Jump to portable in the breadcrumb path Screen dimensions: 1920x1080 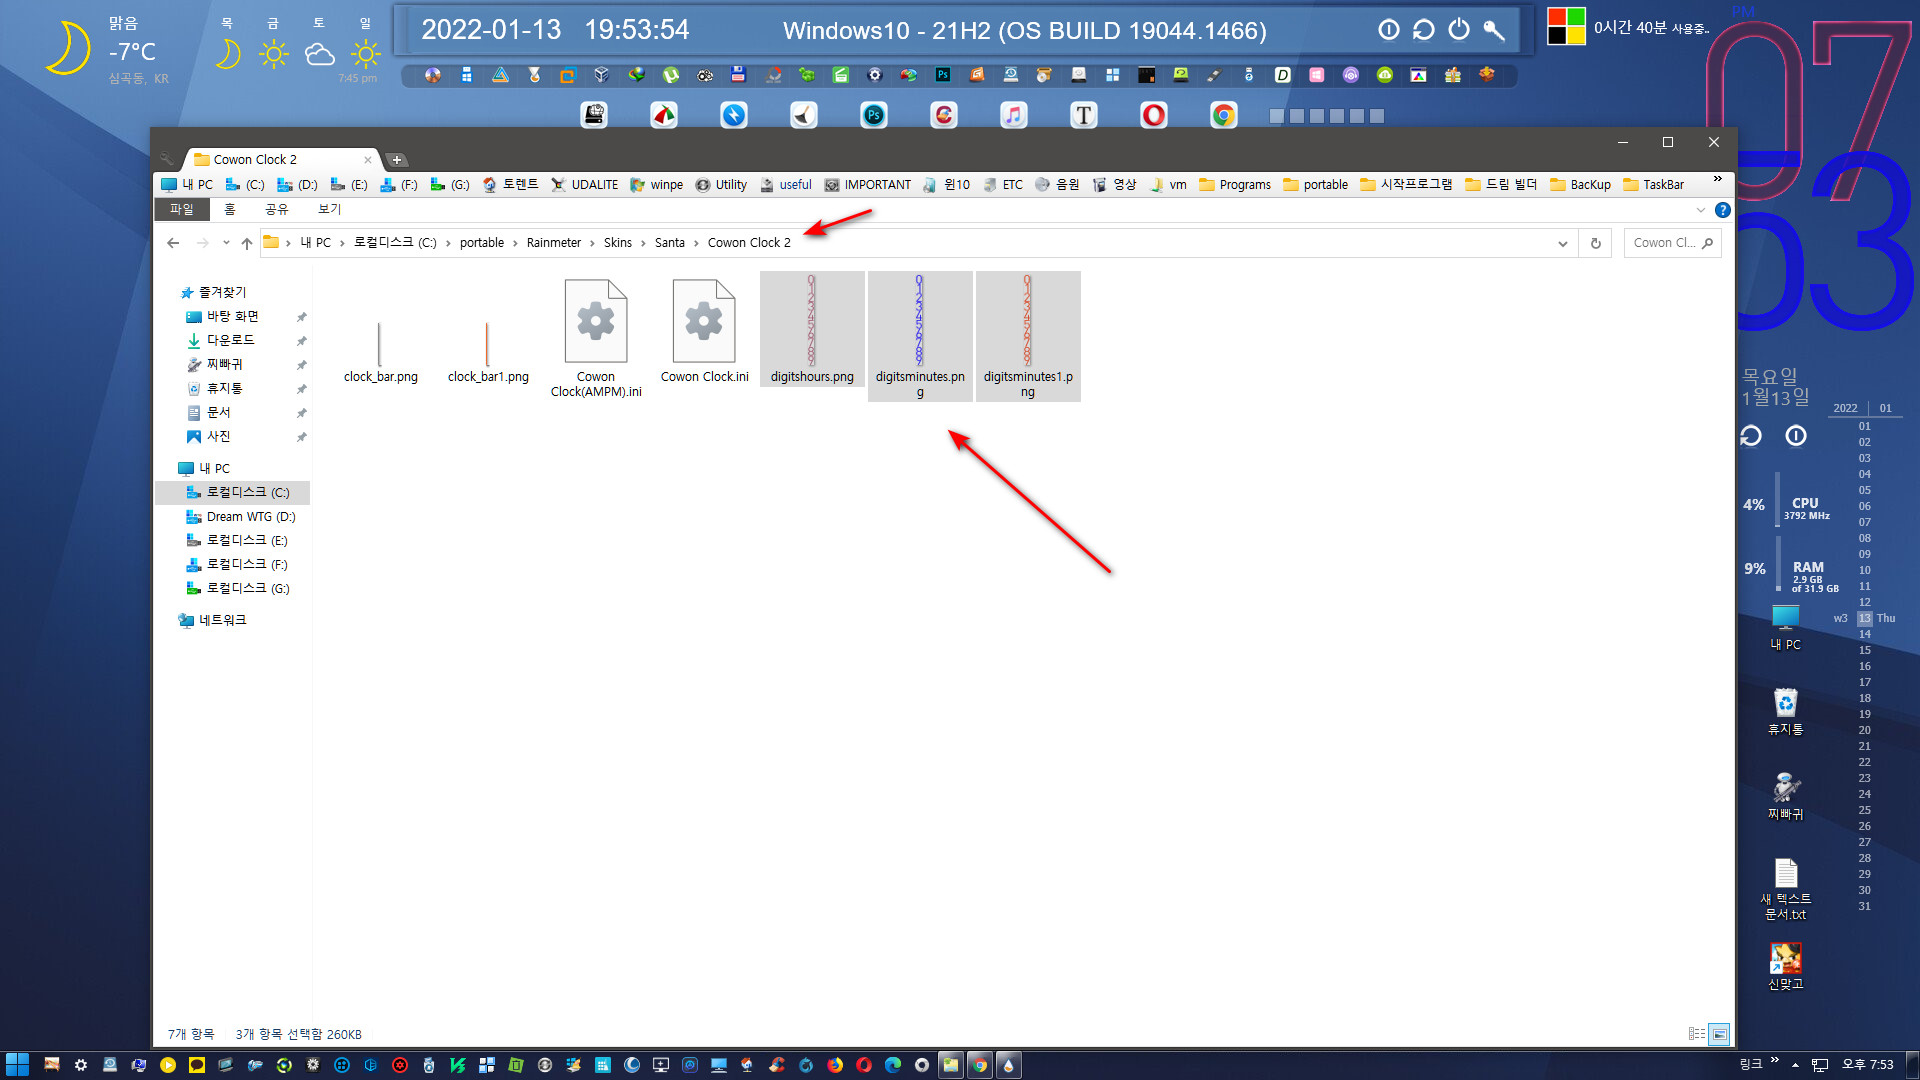point(482,243)
